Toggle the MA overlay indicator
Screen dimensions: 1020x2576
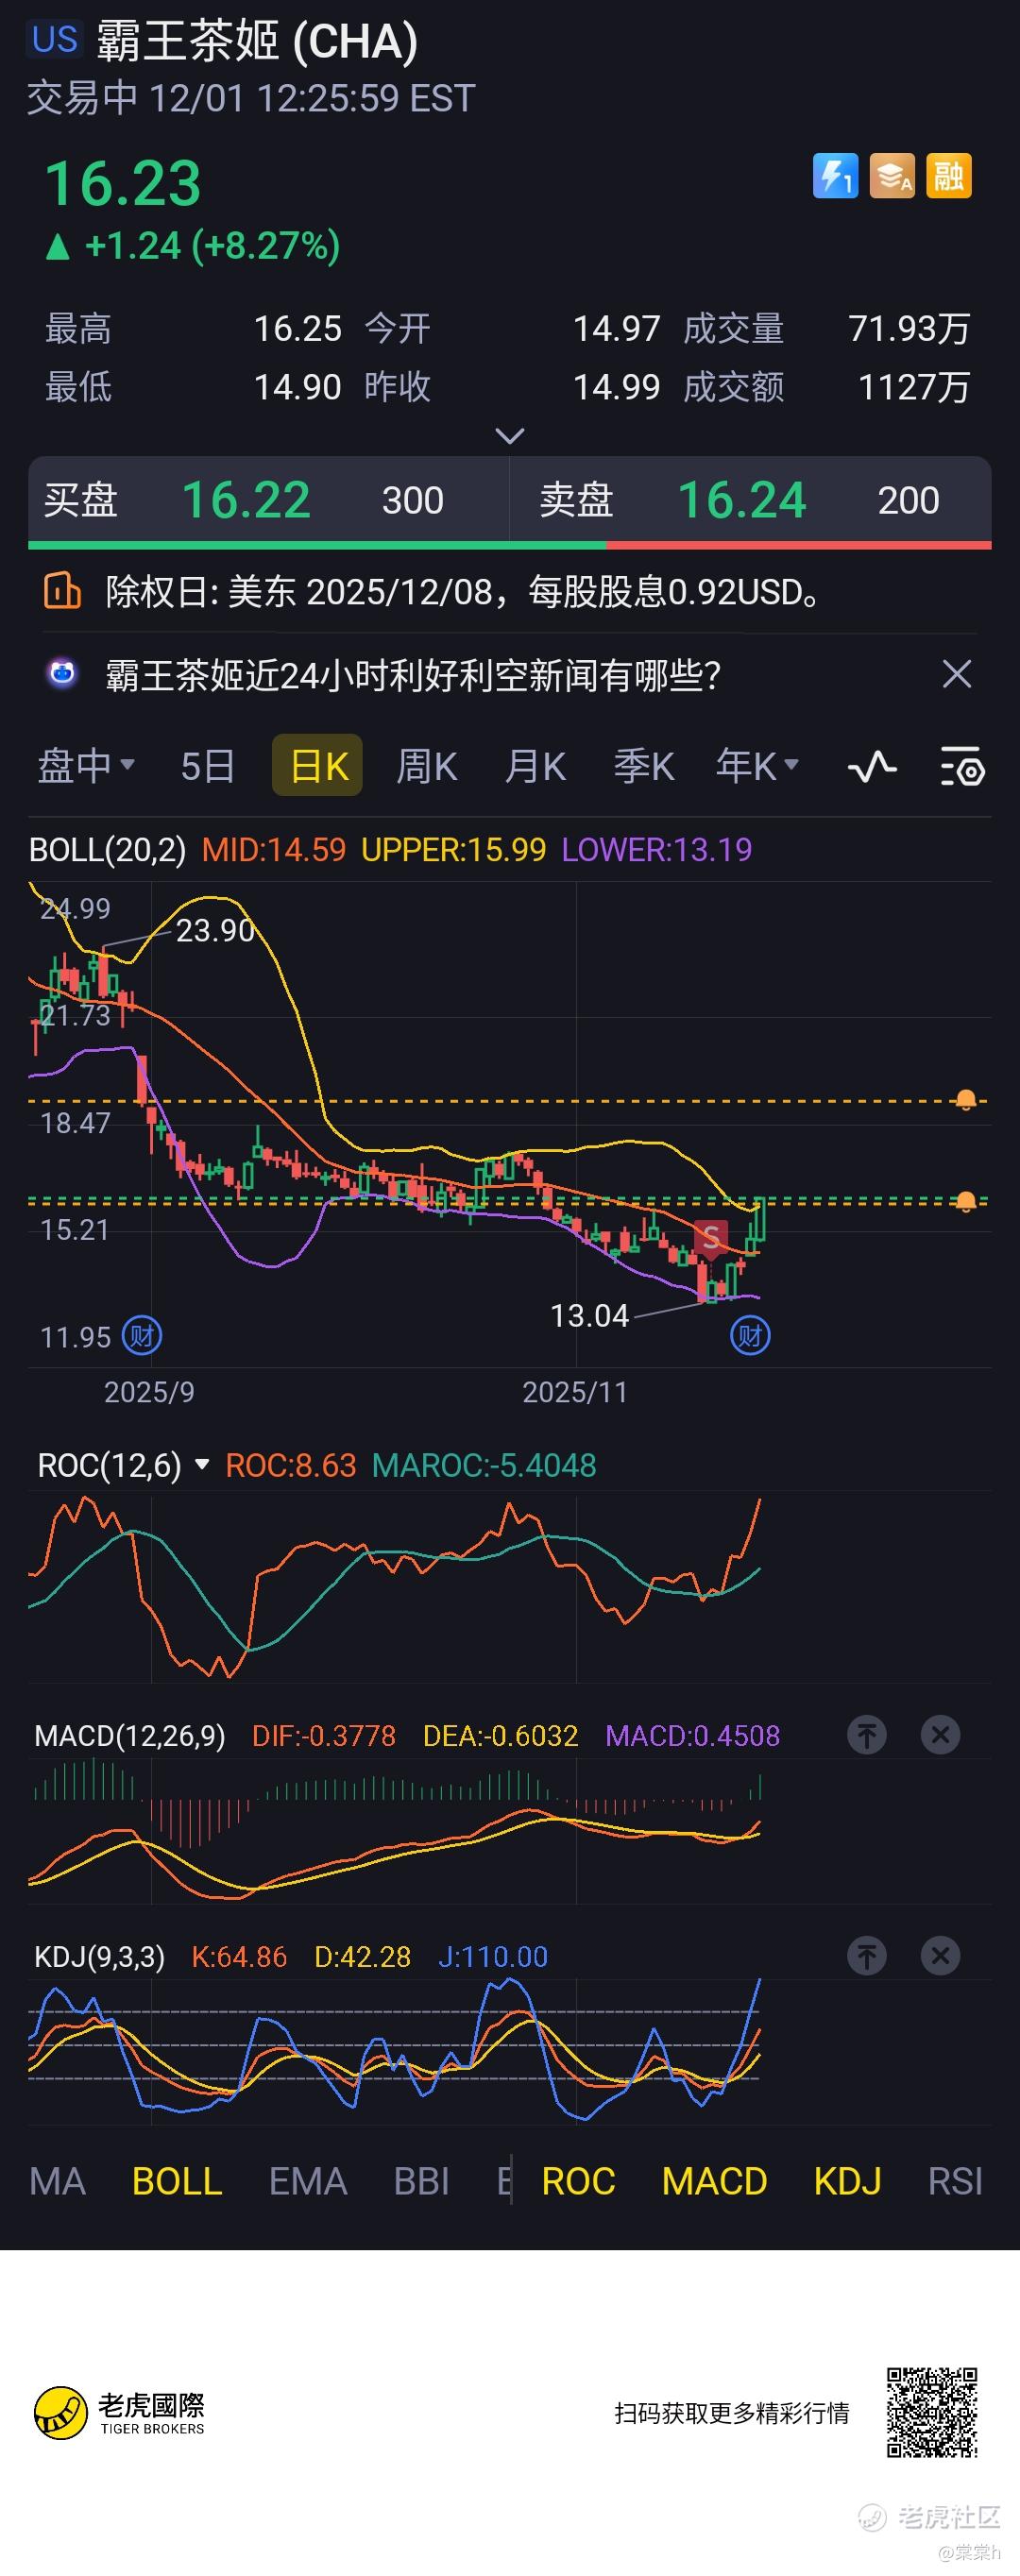(x=58, y=2181)
